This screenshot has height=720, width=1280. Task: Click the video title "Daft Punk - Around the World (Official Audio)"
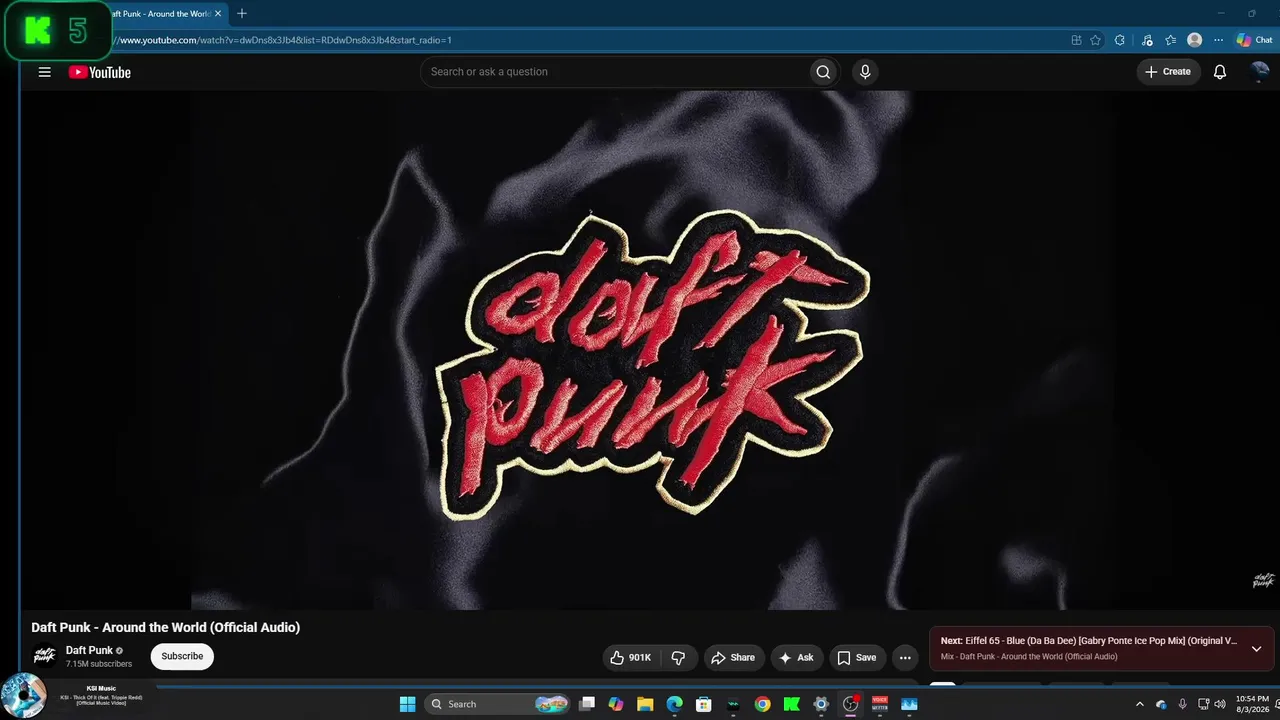166,628
